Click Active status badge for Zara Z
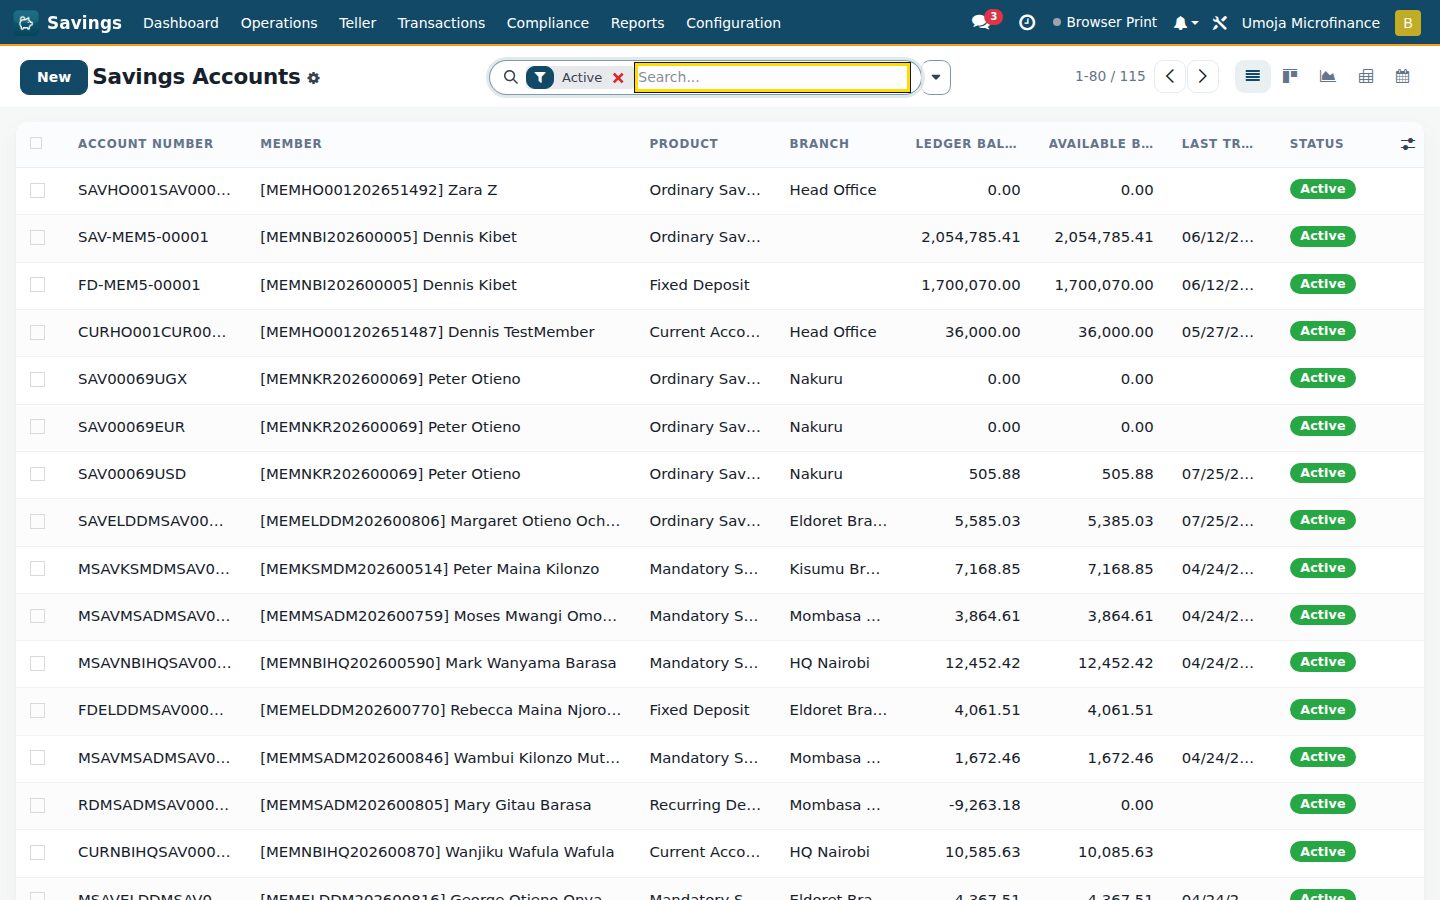The width and height of the screenshot is (1440, 900). 1322,189
